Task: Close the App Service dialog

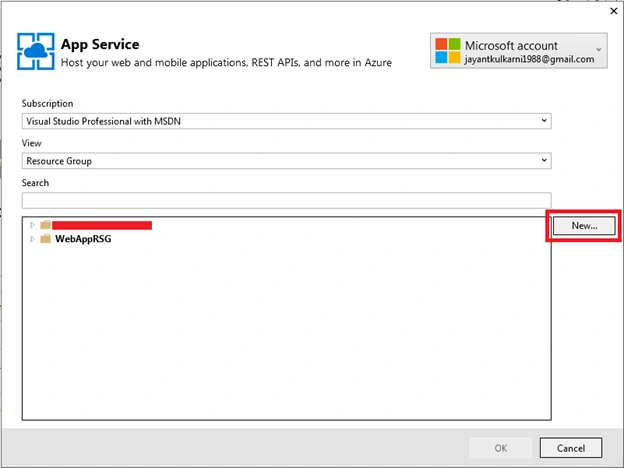Action: click(x=614, y=11)
